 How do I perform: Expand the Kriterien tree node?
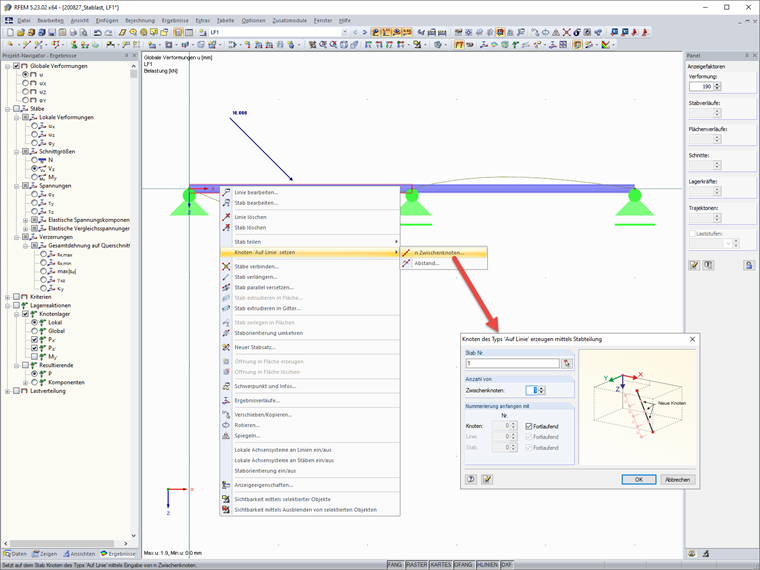[7, 297]
